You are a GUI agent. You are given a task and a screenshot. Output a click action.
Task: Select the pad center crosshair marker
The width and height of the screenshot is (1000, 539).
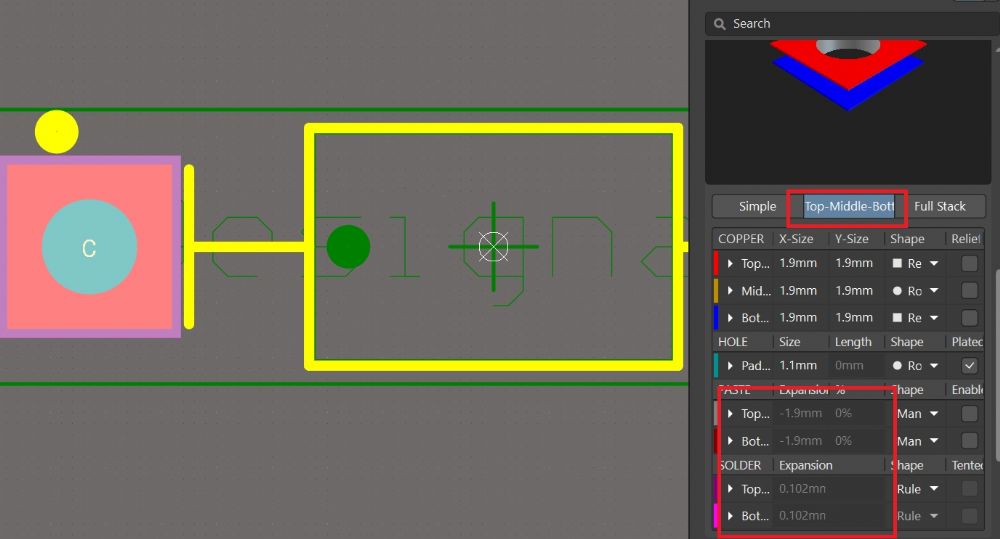493,246
